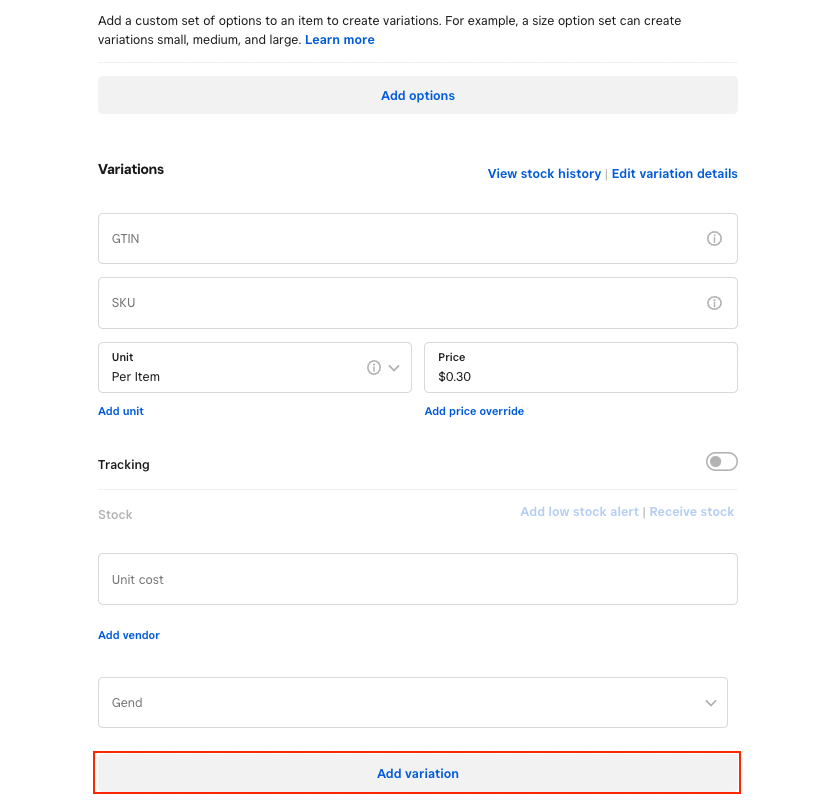Click into the SKU field
828x802 pixels.
click(400, 303)
